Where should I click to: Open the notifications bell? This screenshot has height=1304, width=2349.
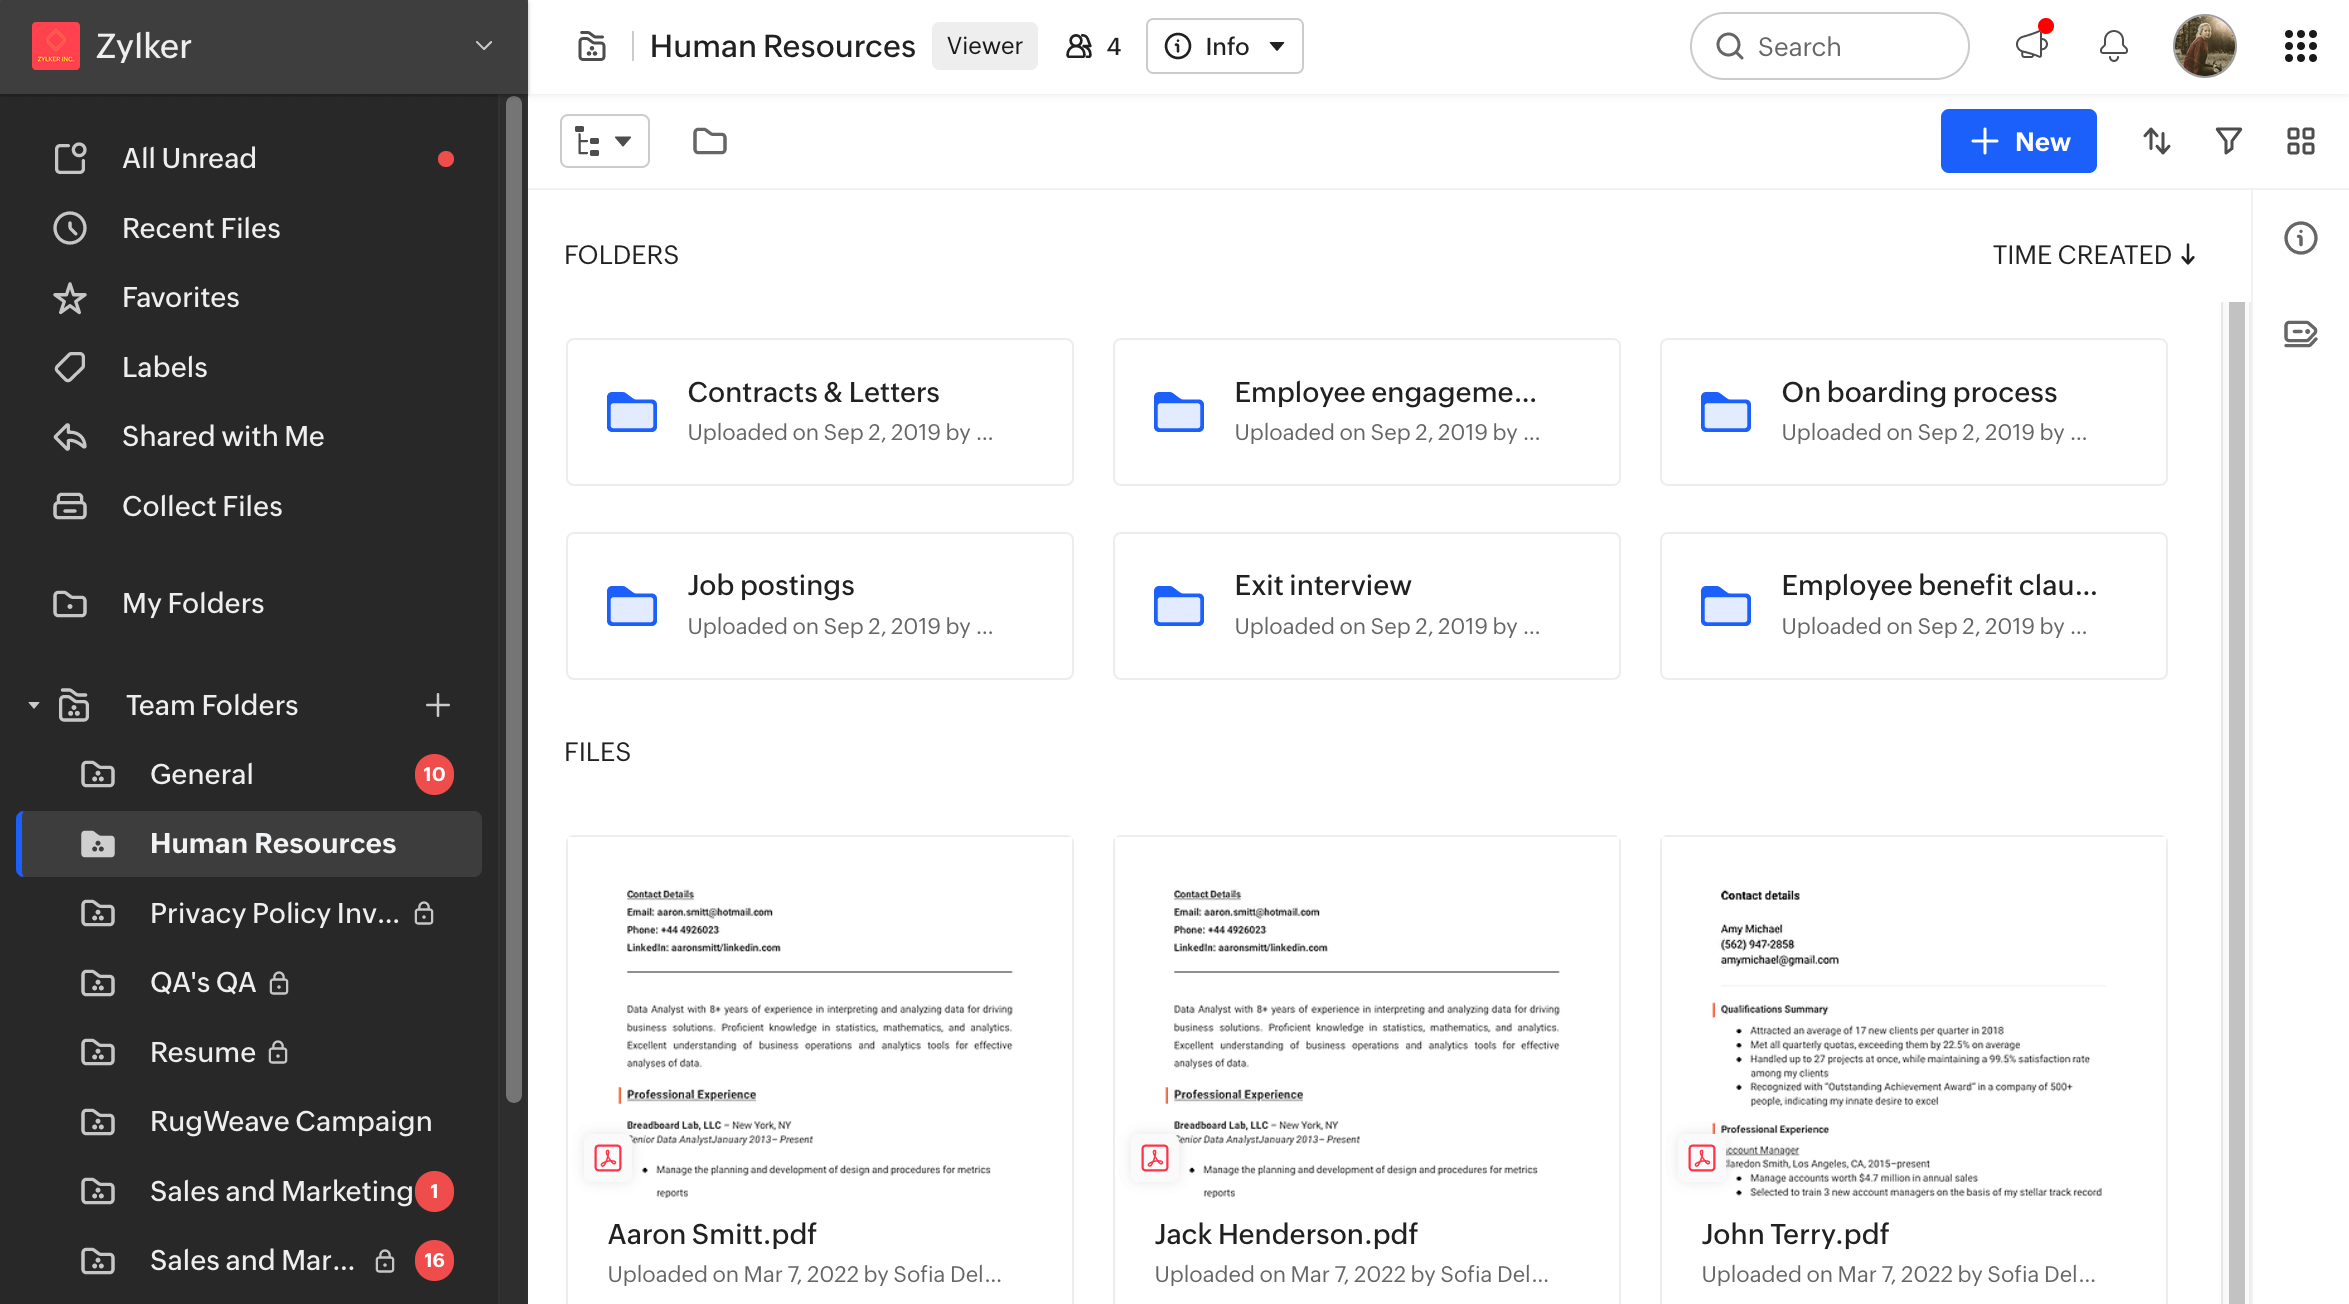[x=2113, y=46]
